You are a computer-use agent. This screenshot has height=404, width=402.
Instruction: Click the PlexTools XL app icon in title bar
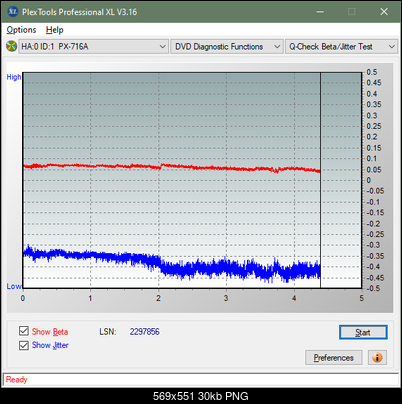pos(13,12)
